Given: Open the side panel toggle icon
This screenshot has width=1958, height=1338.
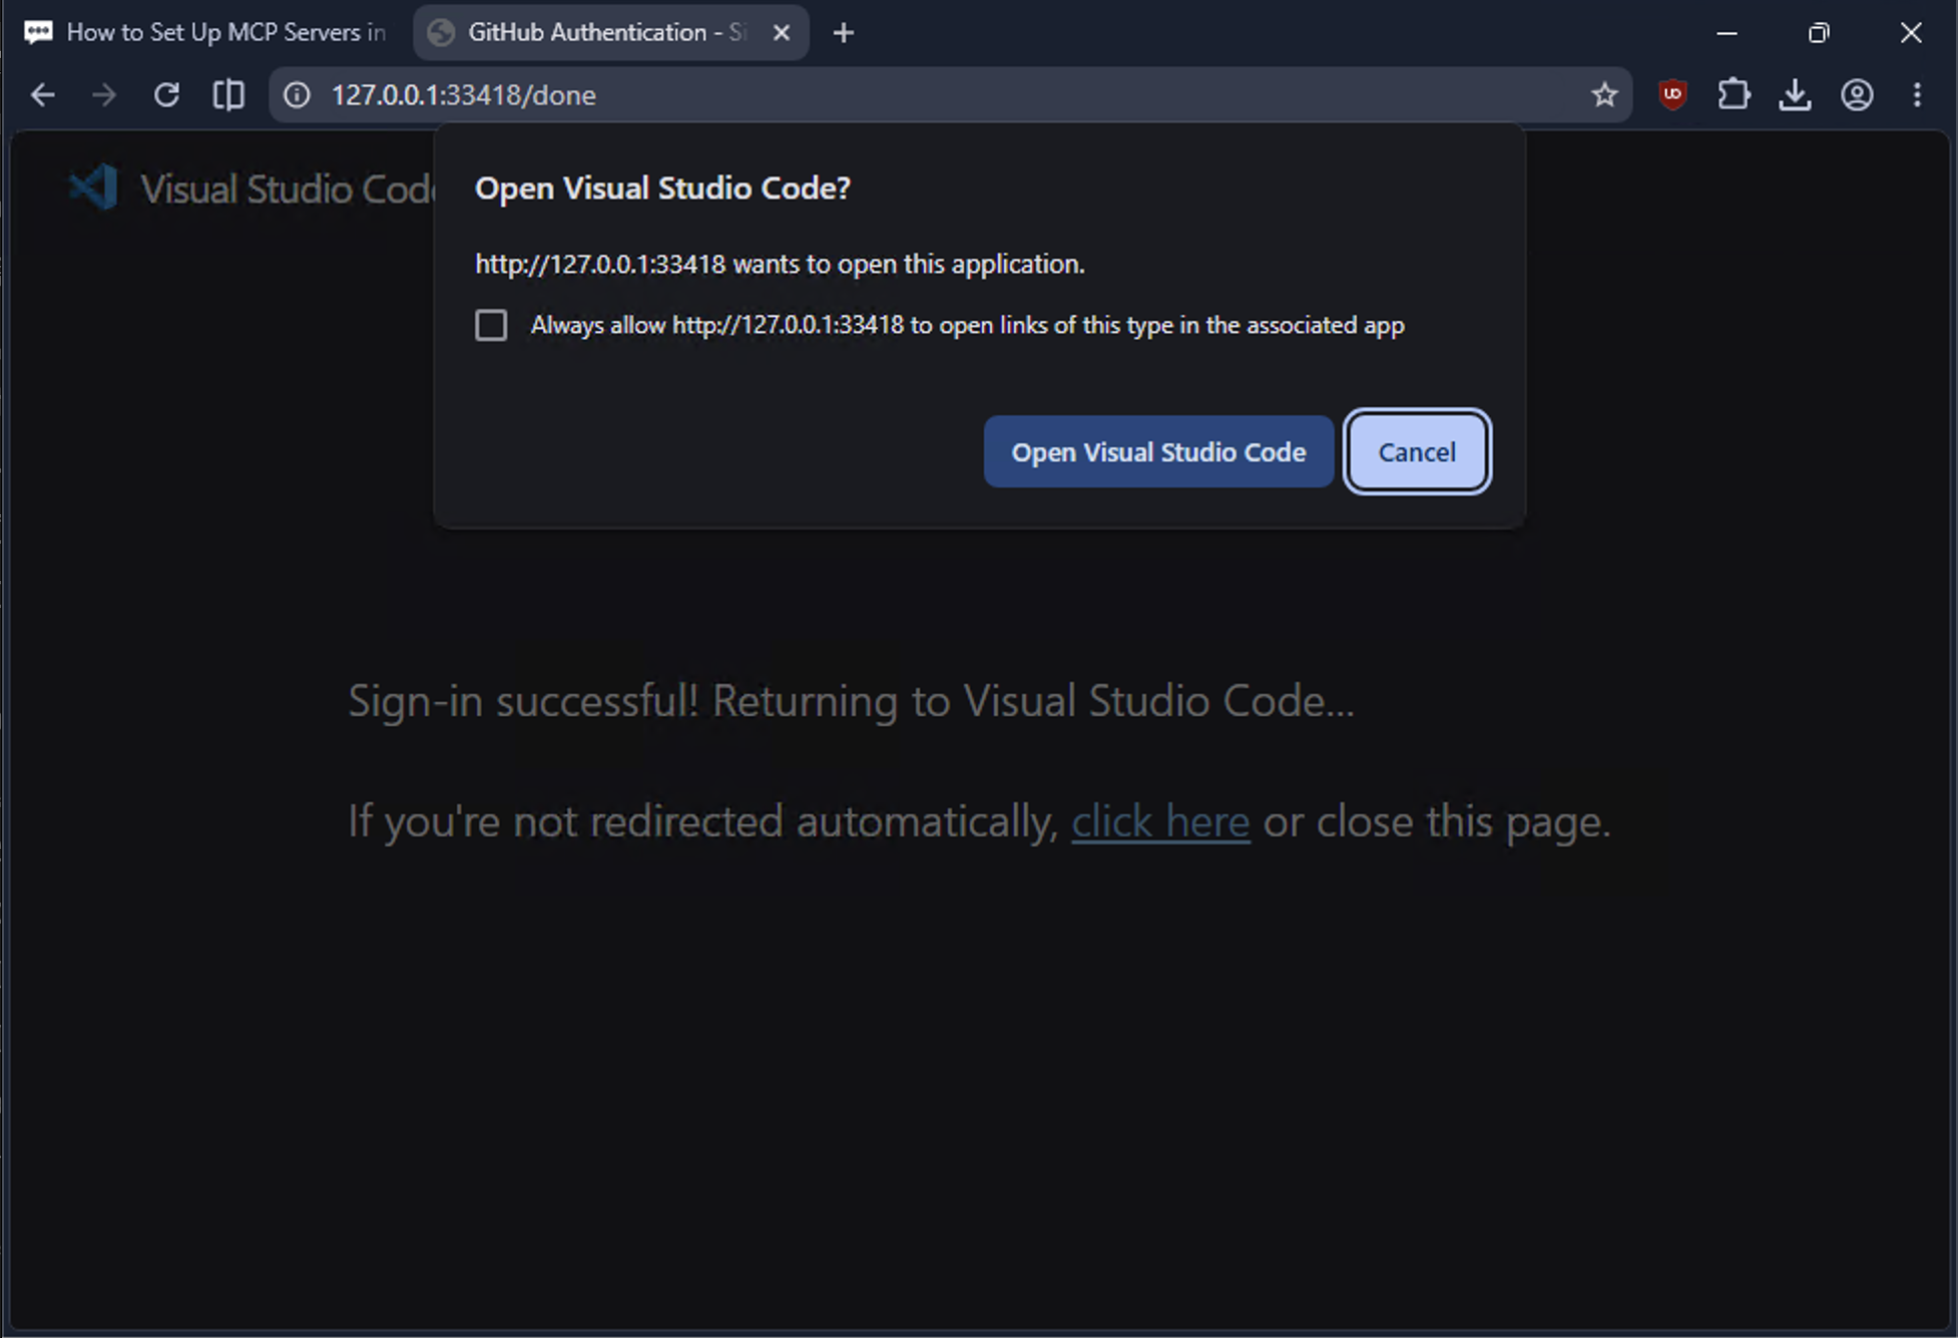Looking at the screenshot, I should [x=229, y=95].
